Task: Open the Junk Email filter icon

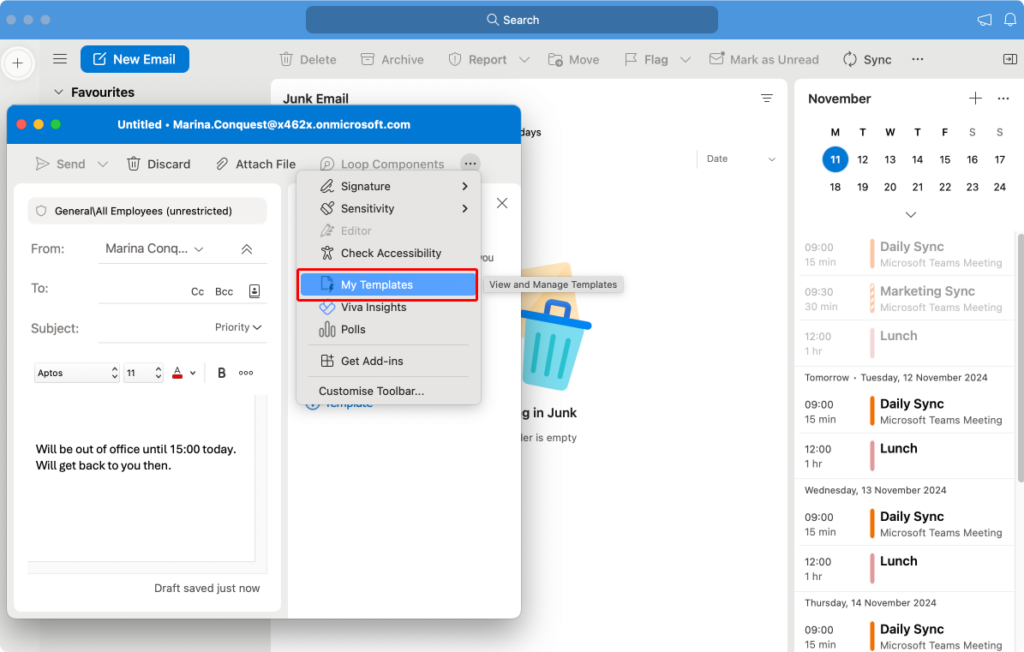Action: (x=767, y=98)
